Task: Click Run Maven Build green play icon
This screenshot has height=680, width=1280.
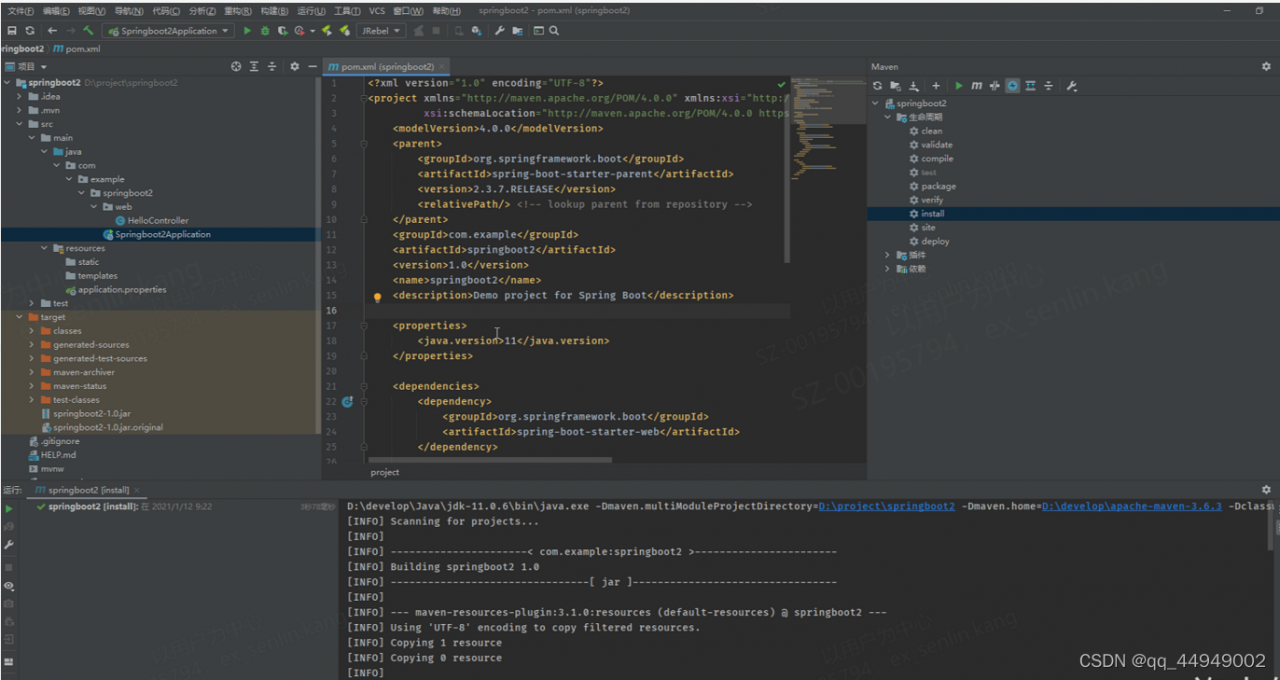Action: [x=959, y=86]
